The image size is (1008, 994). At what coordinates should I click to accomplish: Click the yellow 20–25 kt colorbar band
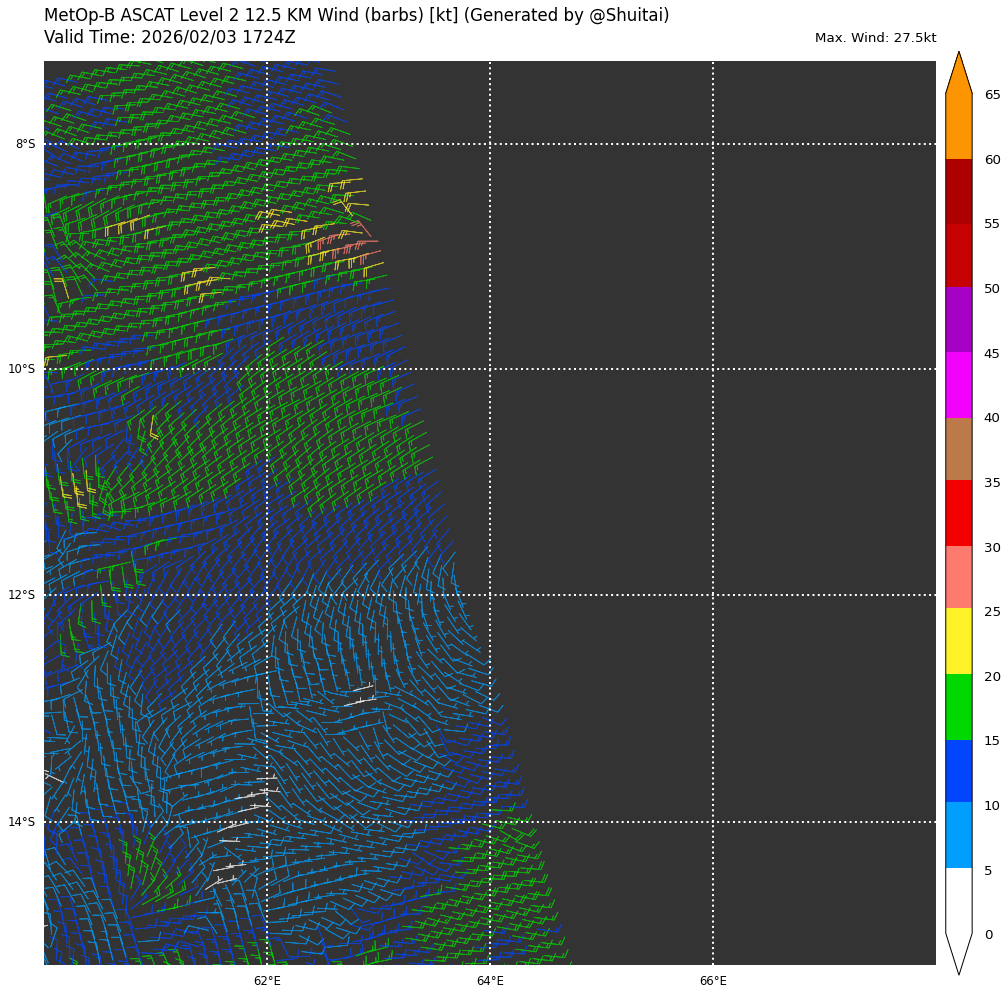coord(958,641)
